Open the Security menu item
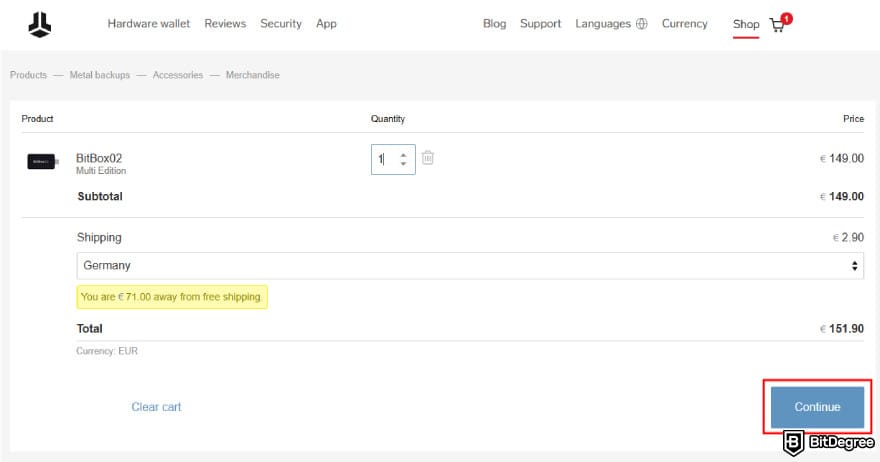The width and height of the screenshot is (880, 462). (x=281, y=24)
